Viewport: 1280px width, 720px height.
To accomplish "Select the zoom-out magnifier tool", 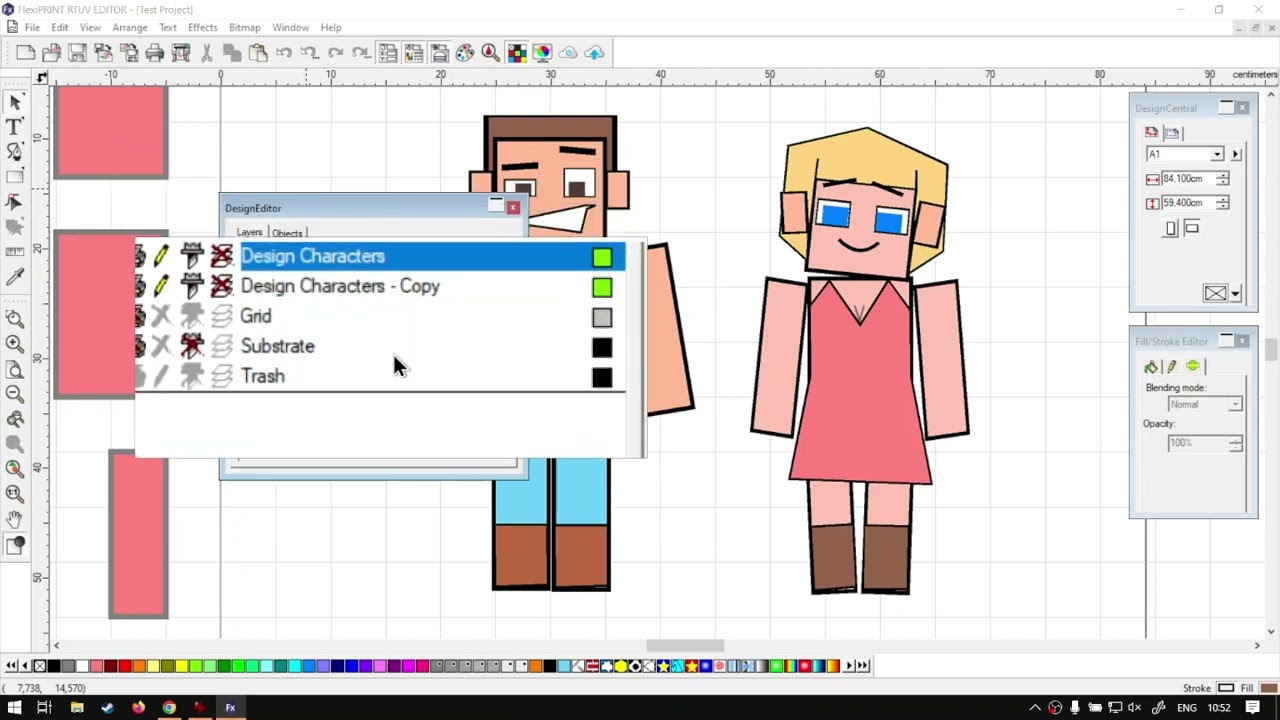I will [15, 394].
